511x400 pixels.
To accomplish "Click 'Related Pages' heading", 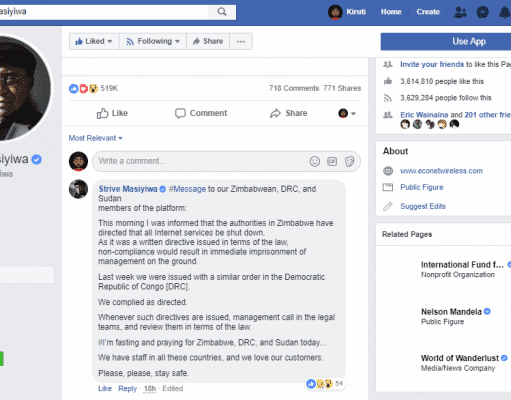I will (x=407, y=234).
